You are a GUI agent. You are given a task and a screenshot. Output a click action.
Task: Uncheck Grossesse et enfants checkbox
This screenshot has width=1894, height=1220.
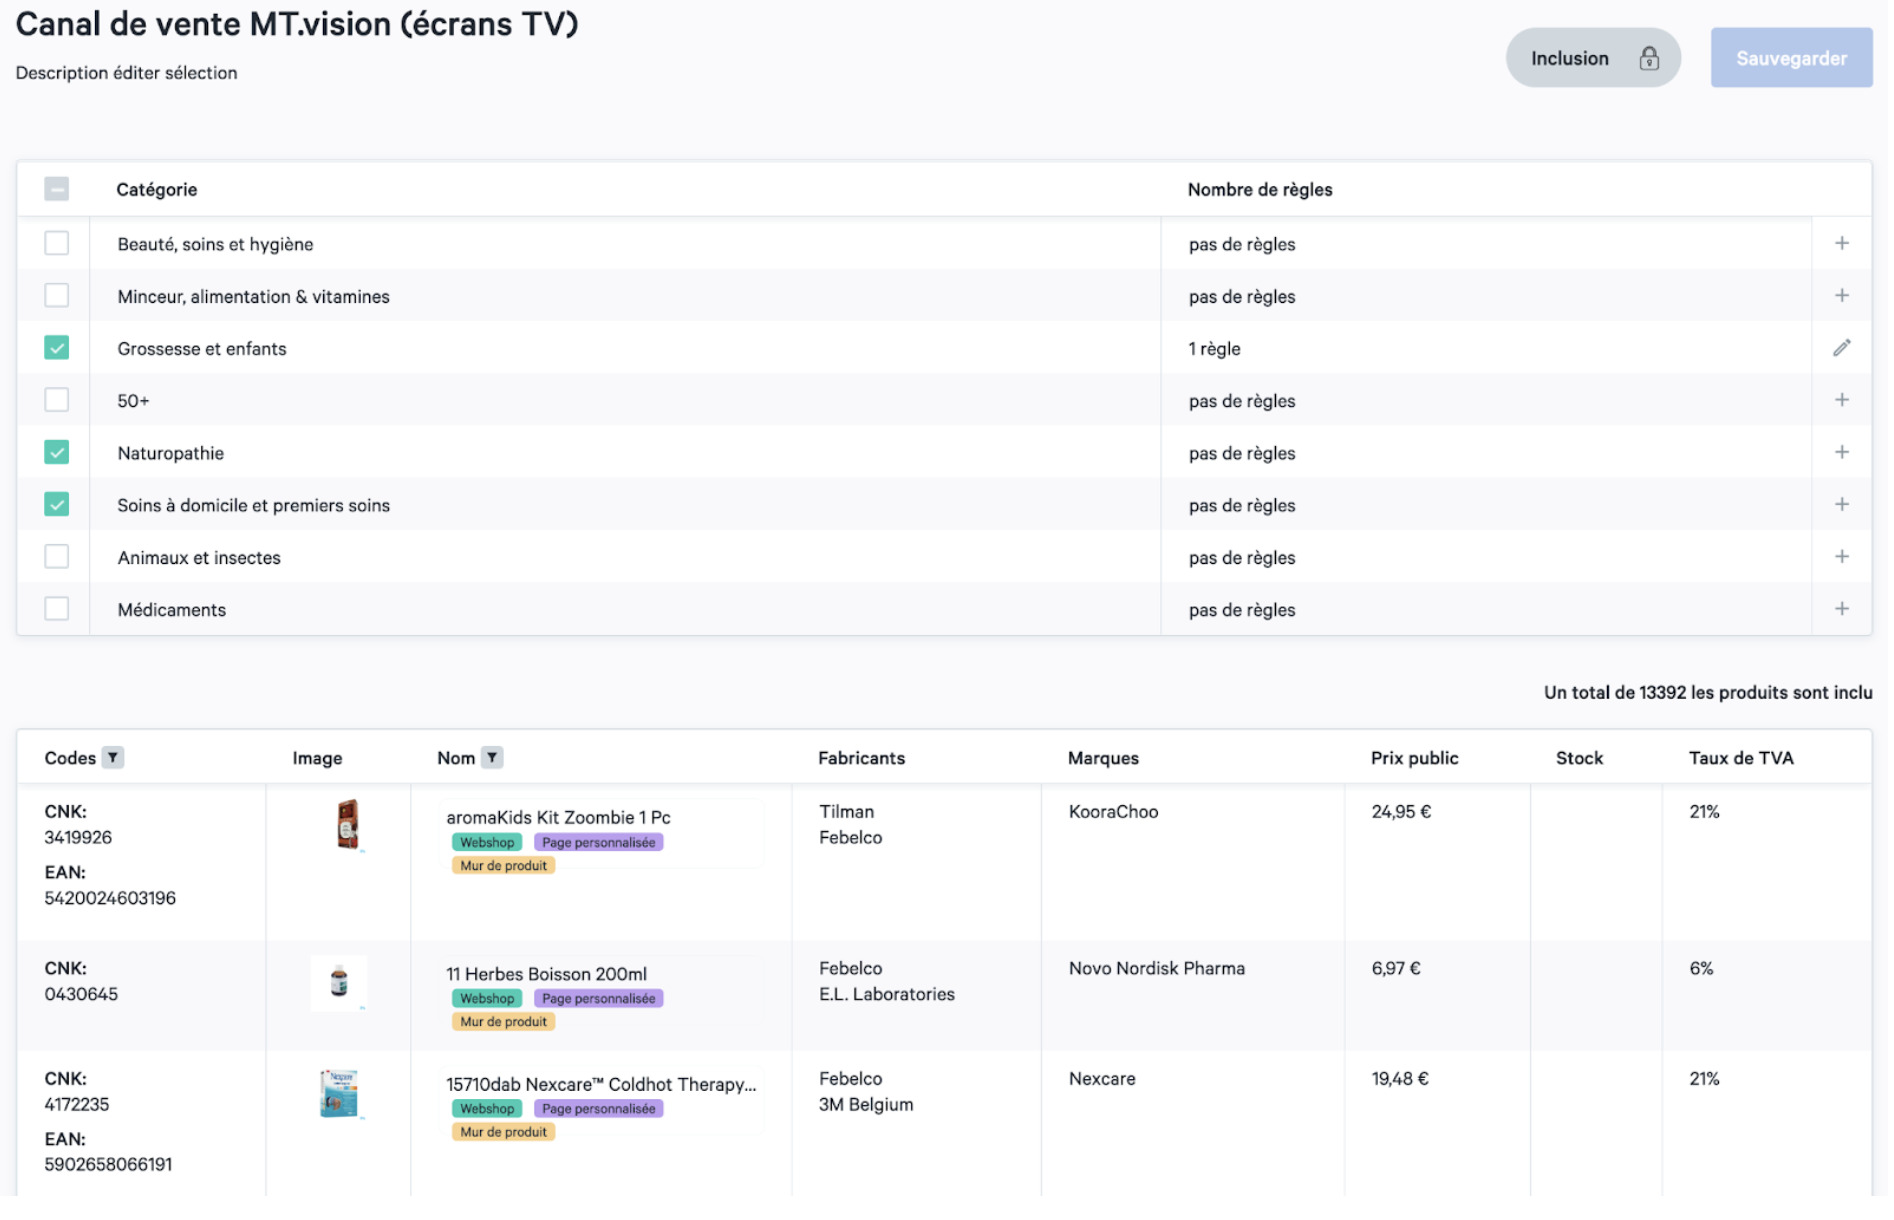(57, 348)
